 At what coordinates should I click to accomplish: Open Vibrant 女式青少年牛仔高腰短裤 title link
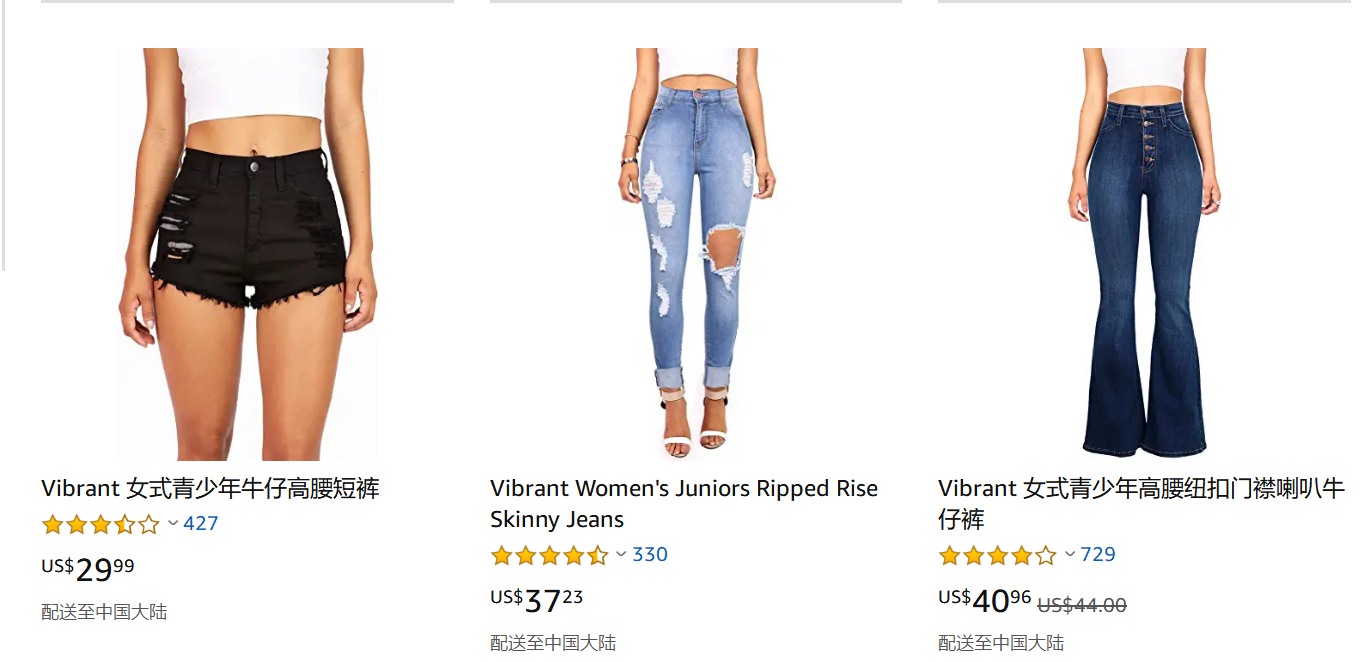point(210,489)
